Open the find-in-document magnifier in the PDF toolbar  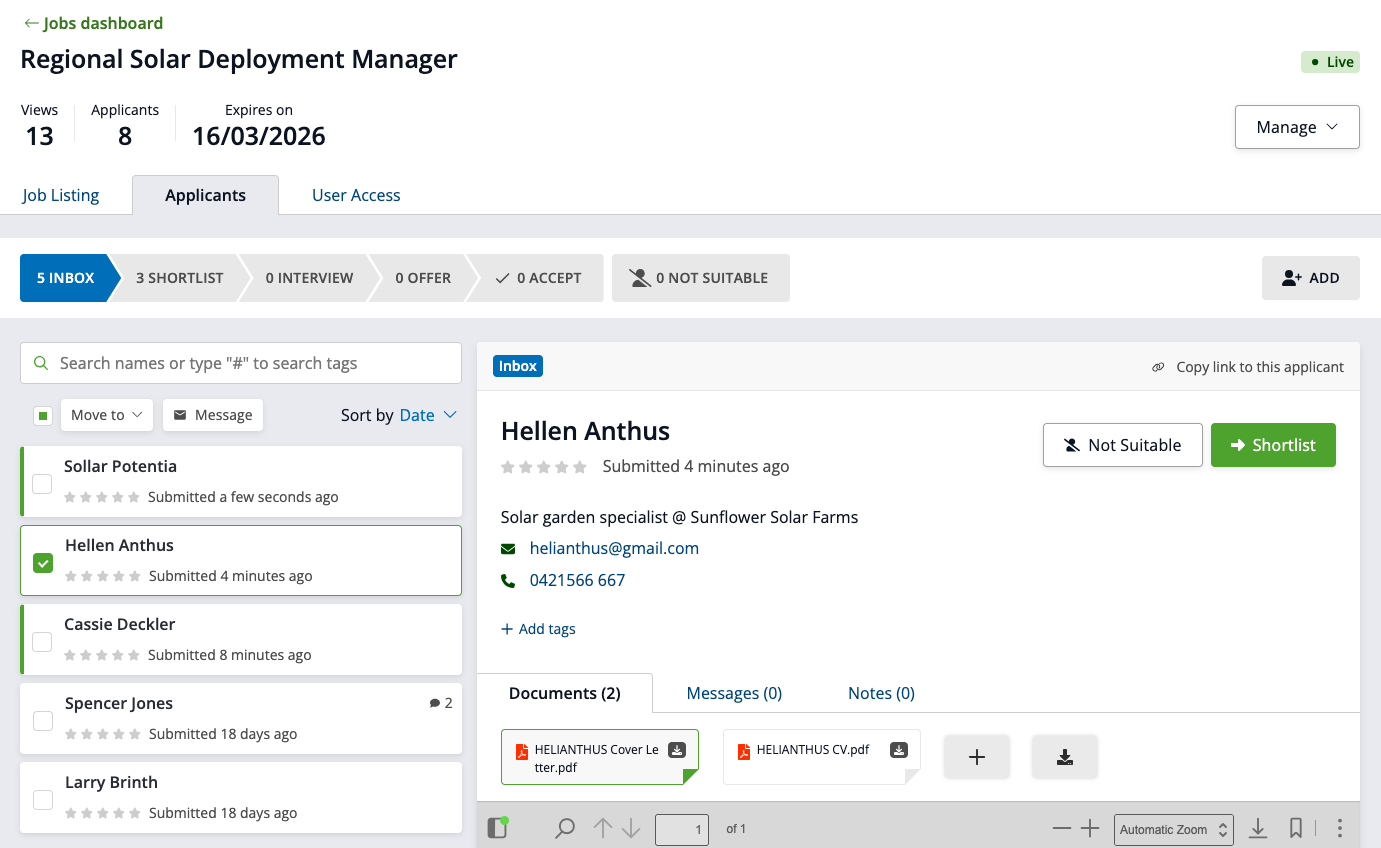point(565,828)
